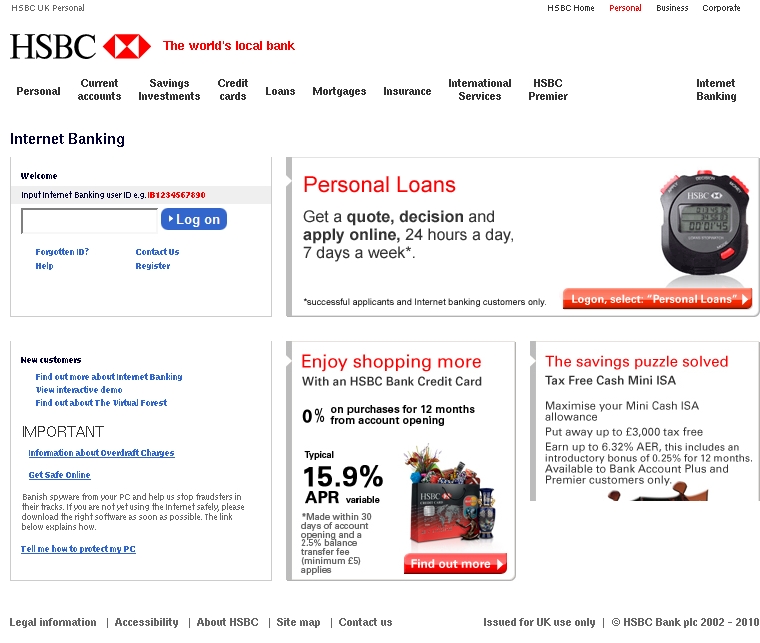Viewport: 760px width, 643px height.
Task: Click the savings puzzle solved banner heading
Action: pyautogui.click(x=636, y=361)
